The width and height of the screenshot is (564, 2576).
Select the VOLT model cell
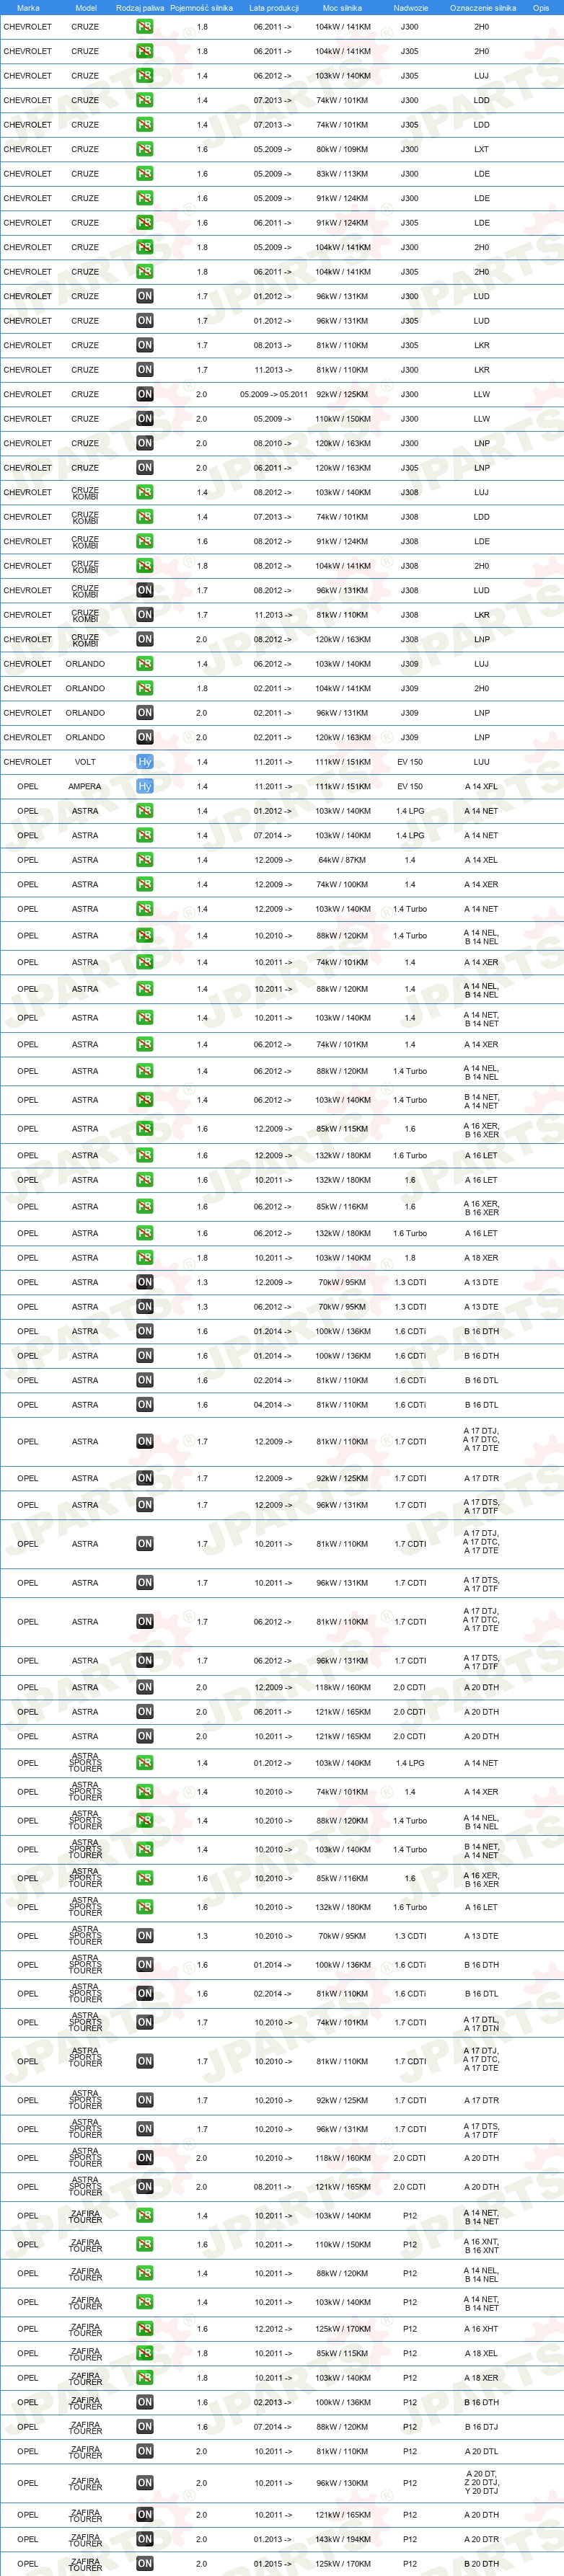coord(85,762)
